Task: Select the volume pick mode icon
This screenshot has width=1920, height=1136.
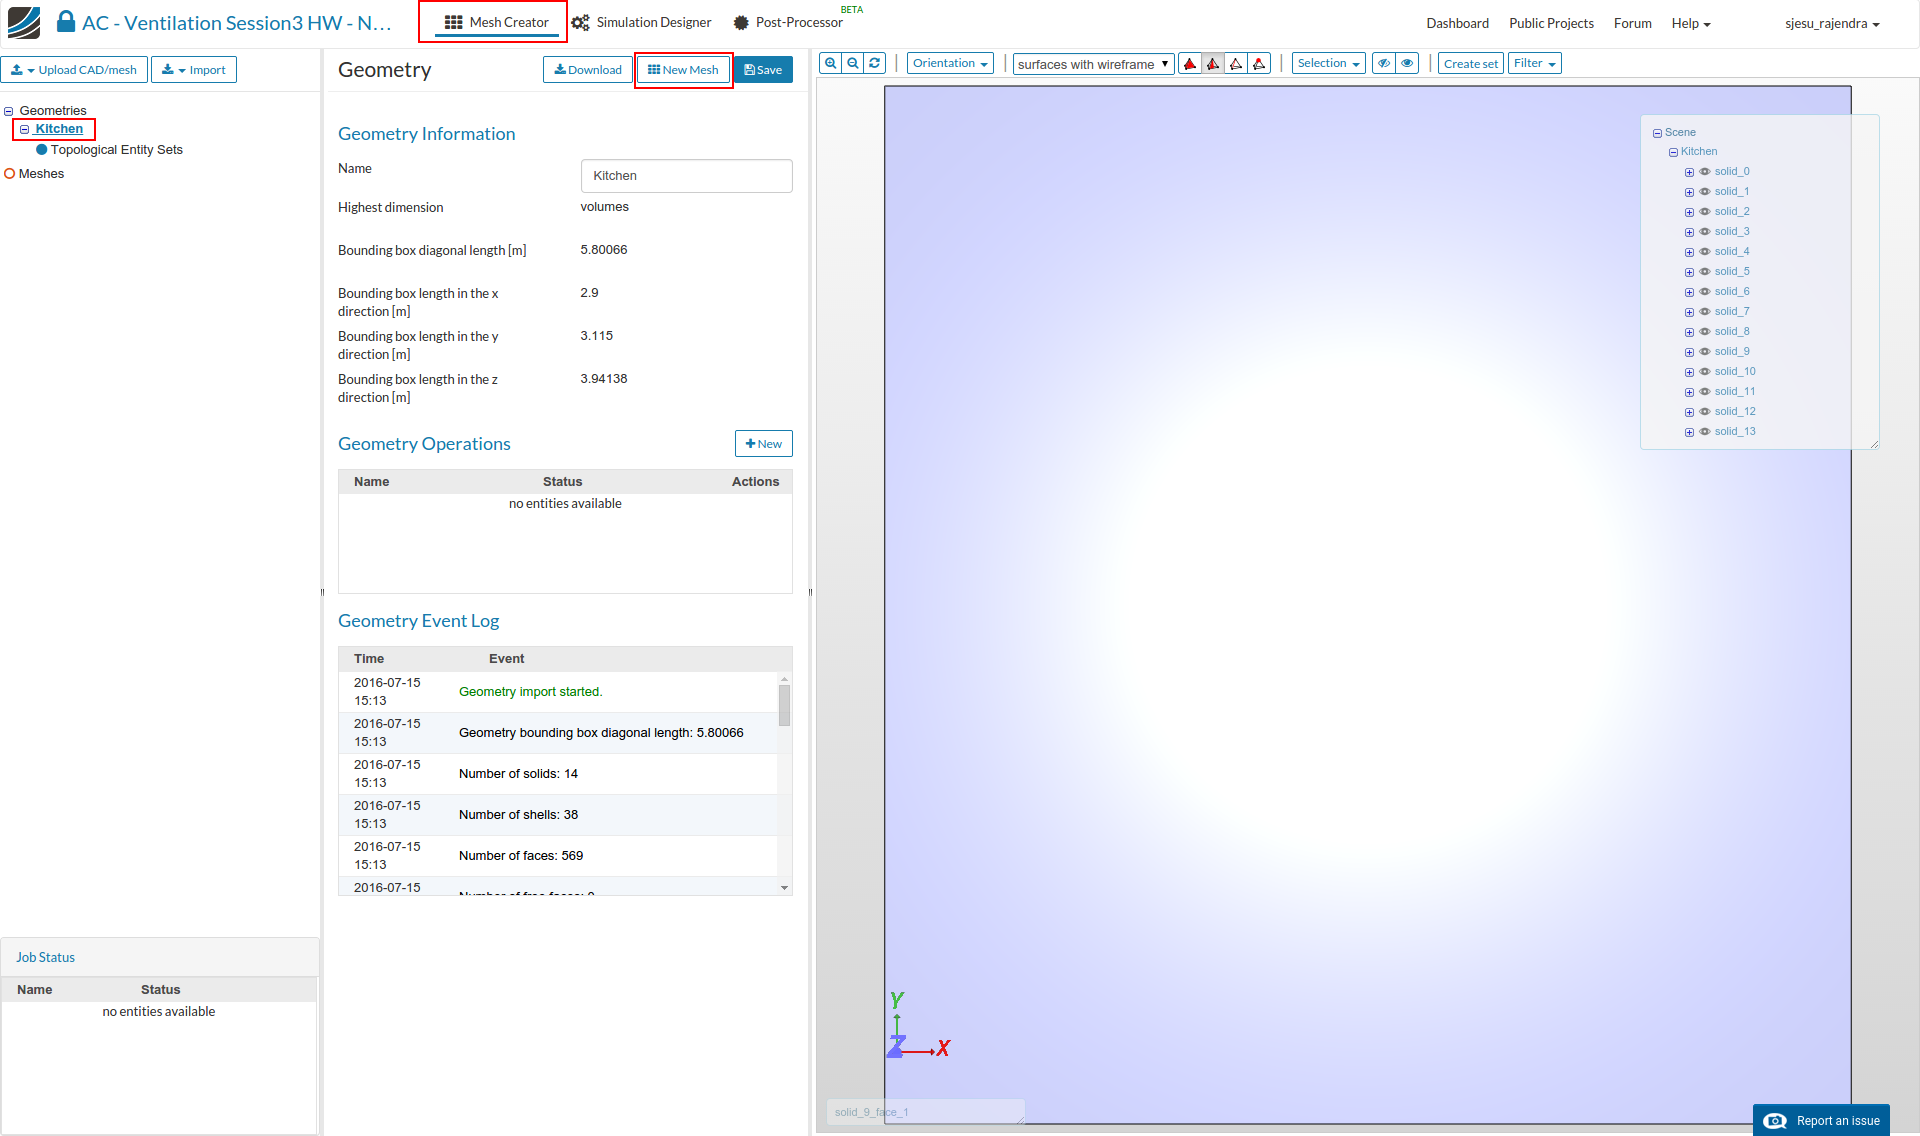Action: [x=1190, y=64]
